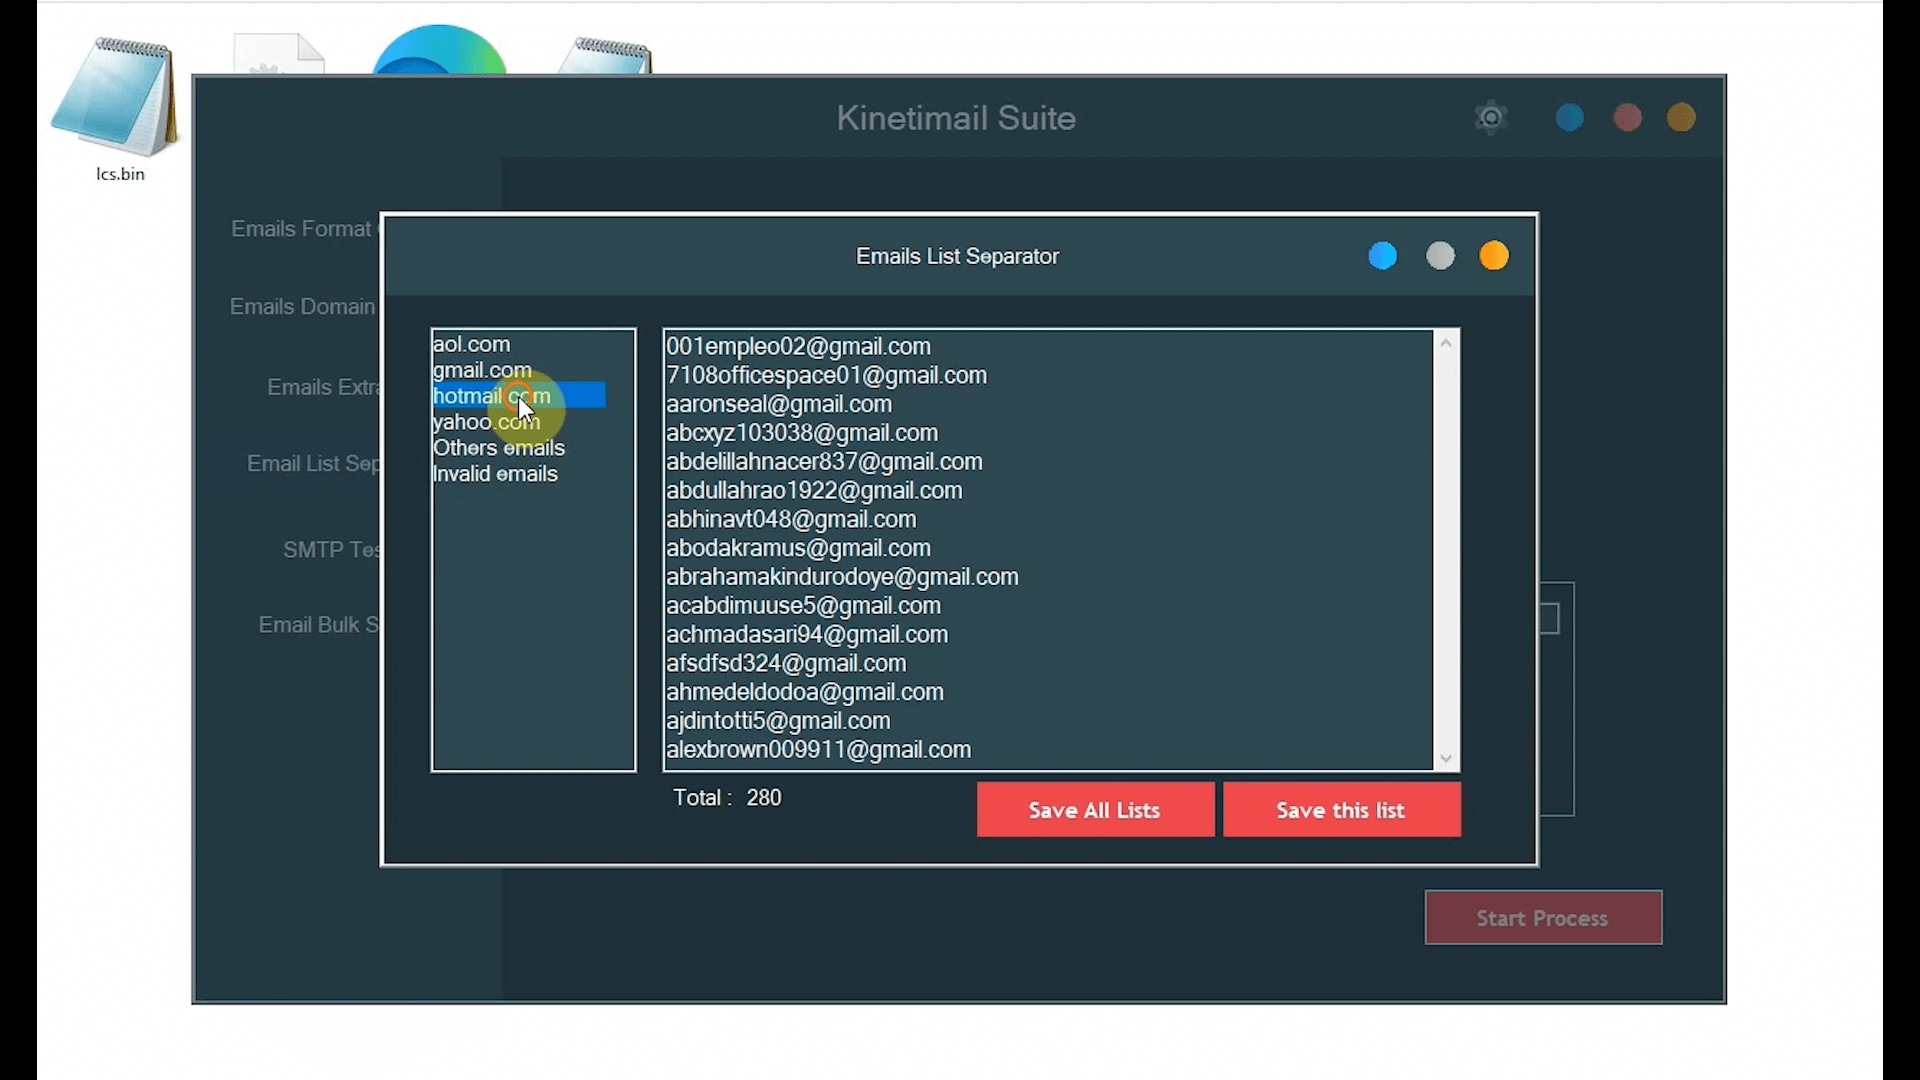The width and height of the screenshot is (1920, 1080).
Task: Click the red circle in the main window title bar
Action: pos(1627,118)
